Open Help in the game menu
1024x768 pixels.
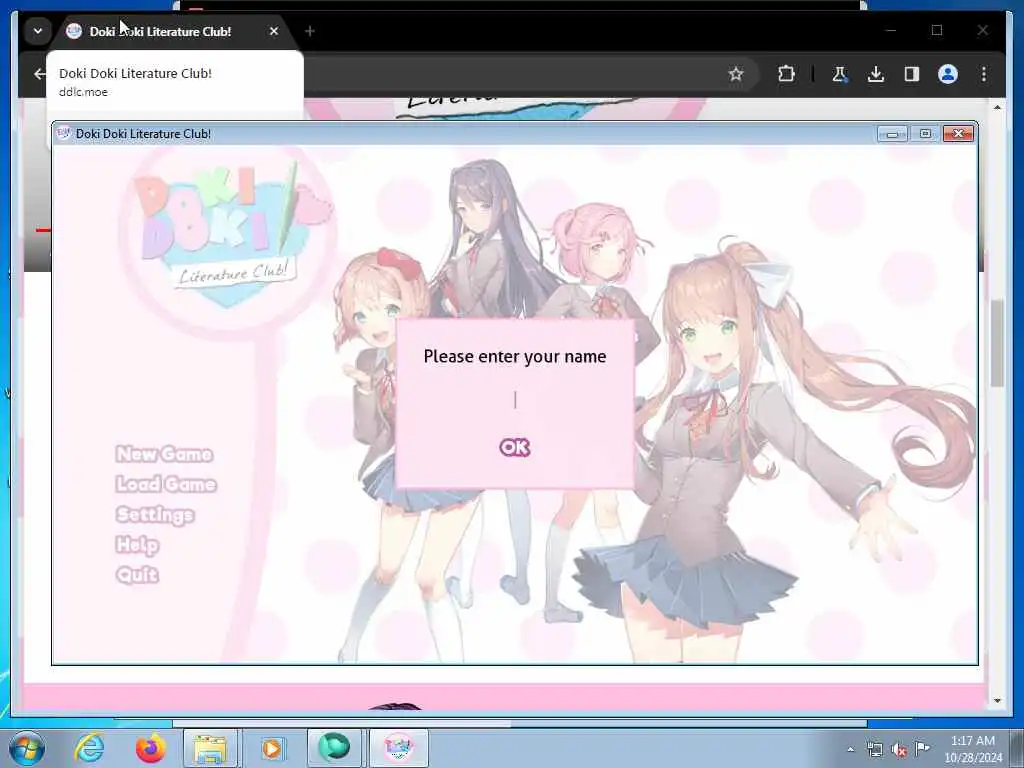(x=137, y=545)
